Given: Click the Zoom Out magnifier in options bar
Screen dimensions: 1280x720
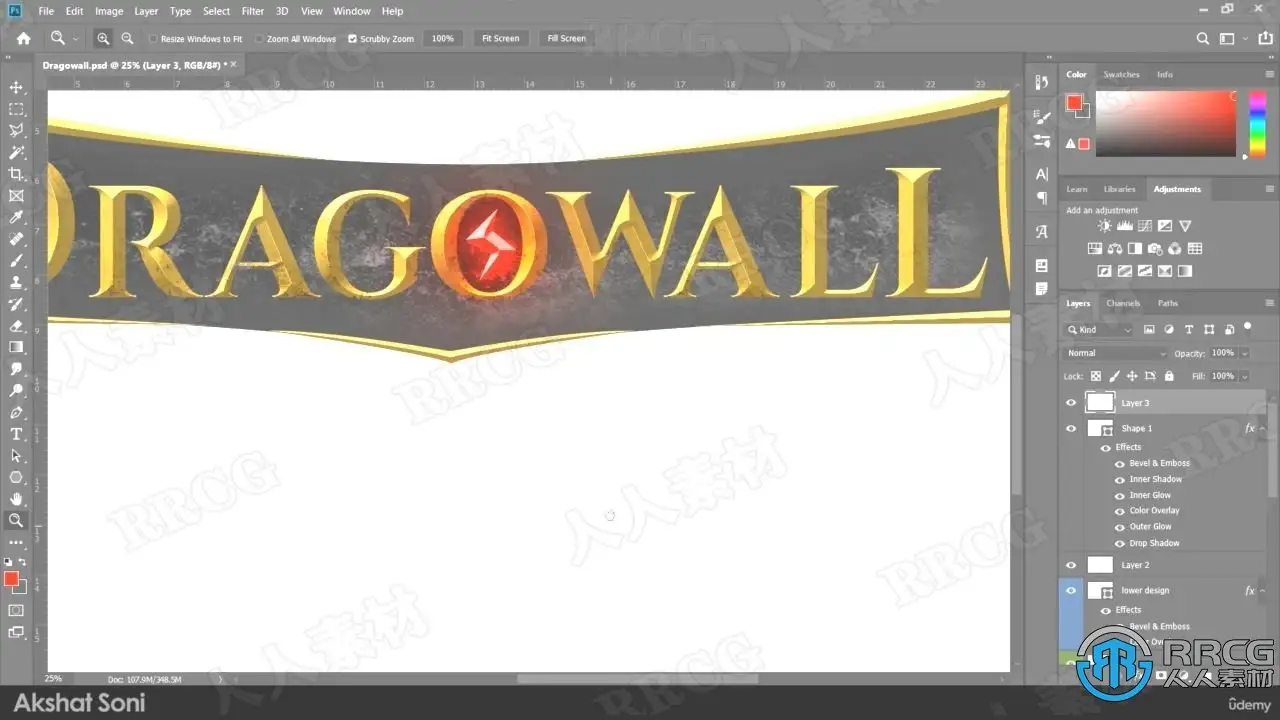Looking at the screenshot, I should (127, 38).
